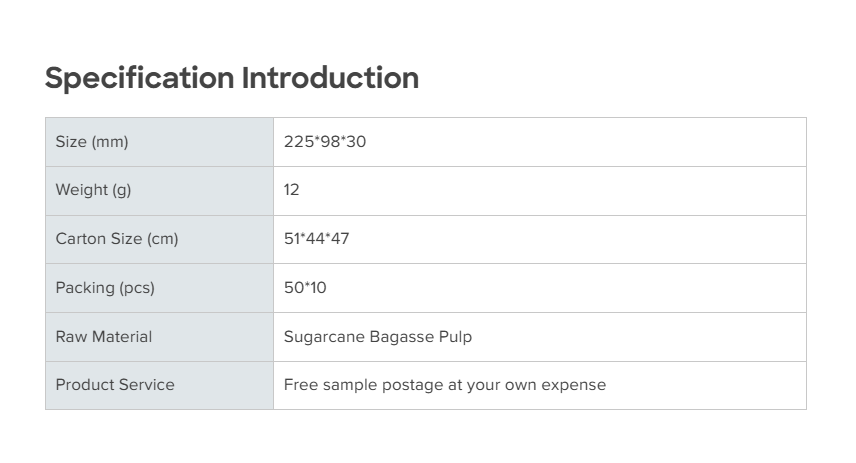Click the word Specification in the heading

click(x=139, y=78)
